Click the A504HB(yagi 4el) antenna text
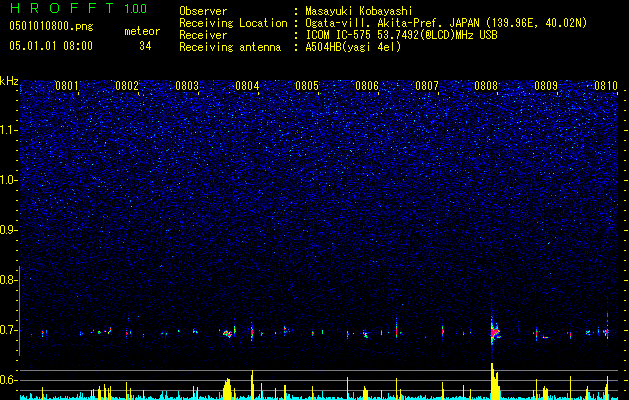Viewport: 629px width, 400px height. (353, 47)
